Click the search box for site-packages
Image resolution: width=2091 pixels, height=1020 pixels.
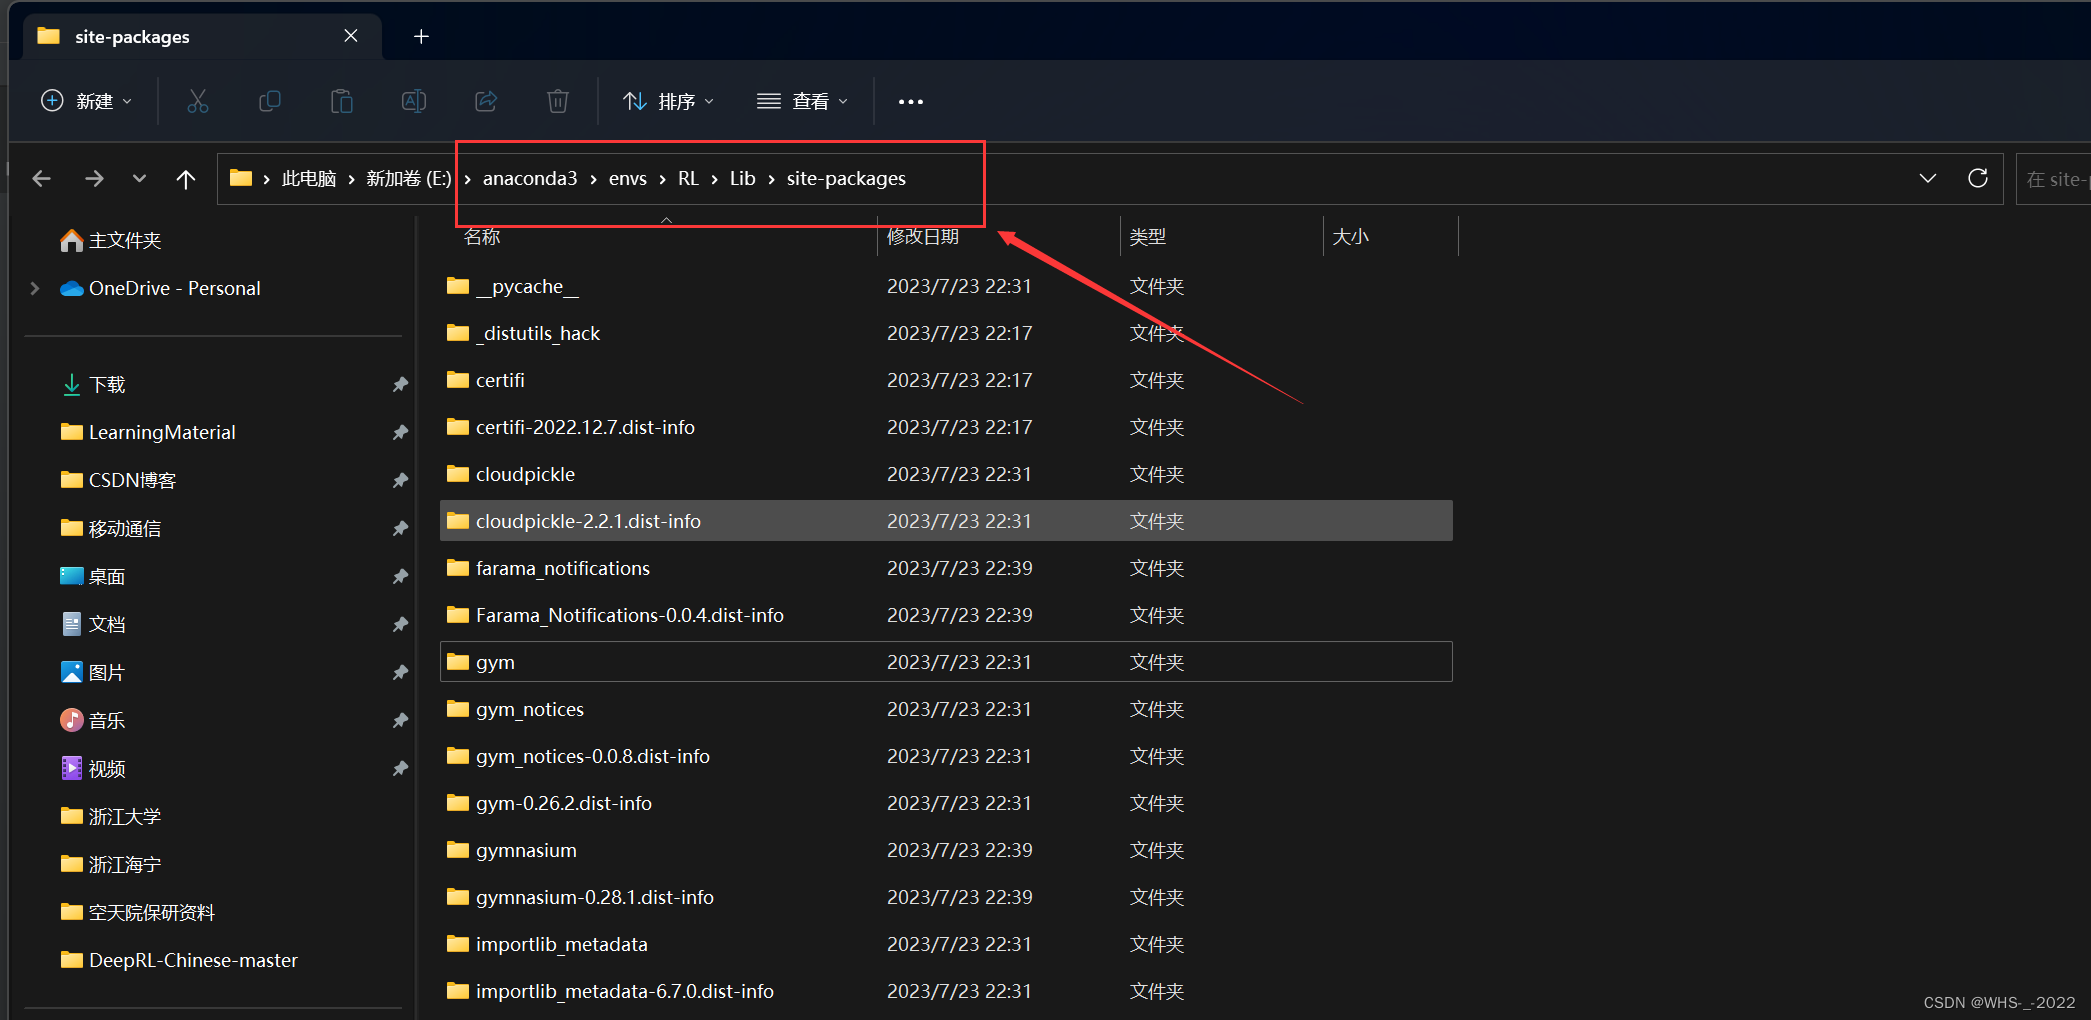(2053, 179)
